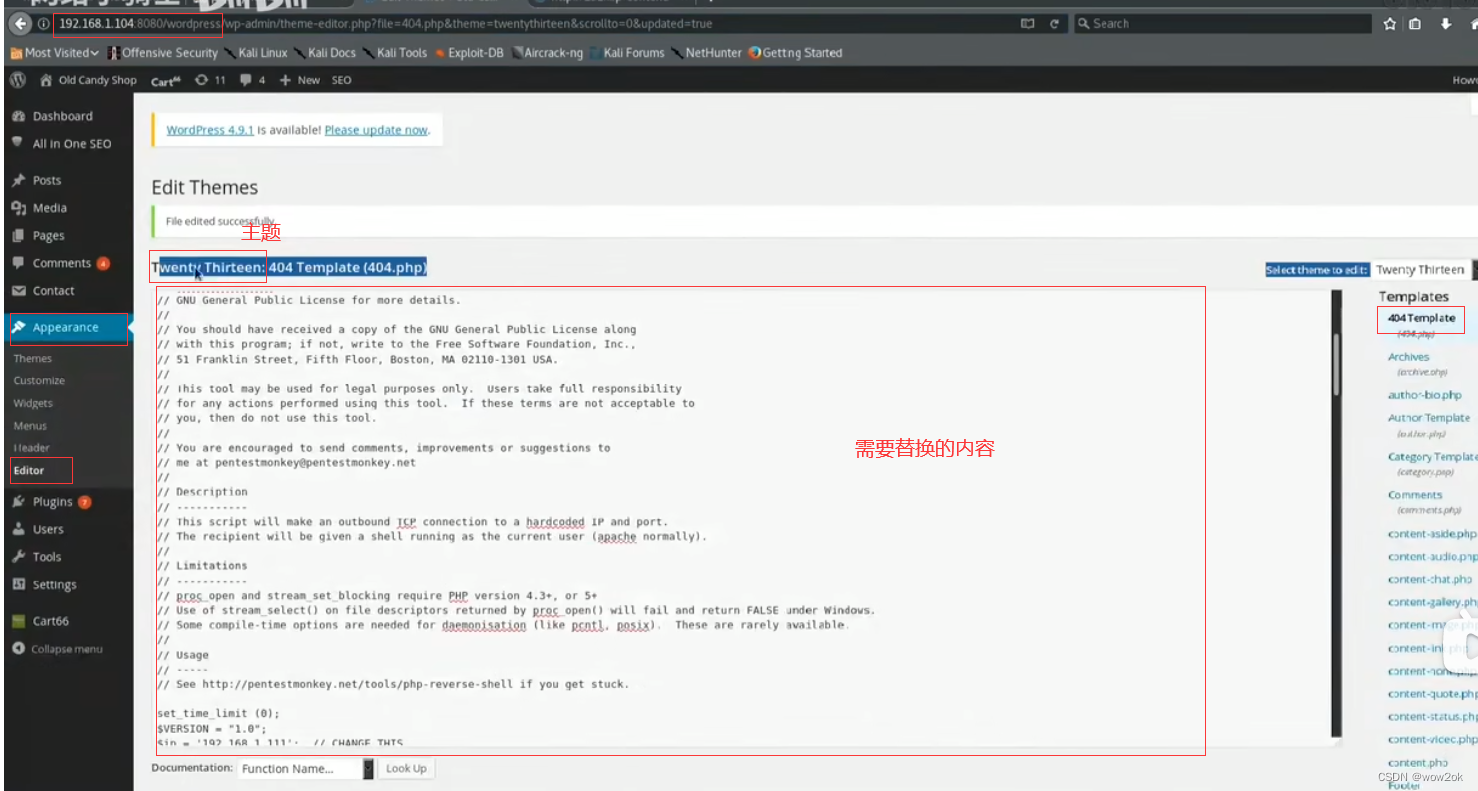Image resolution: width=1478 pixels, height=791 pixels.
Task: Open the WordPress 4.9.1 link
Action: 210,130
